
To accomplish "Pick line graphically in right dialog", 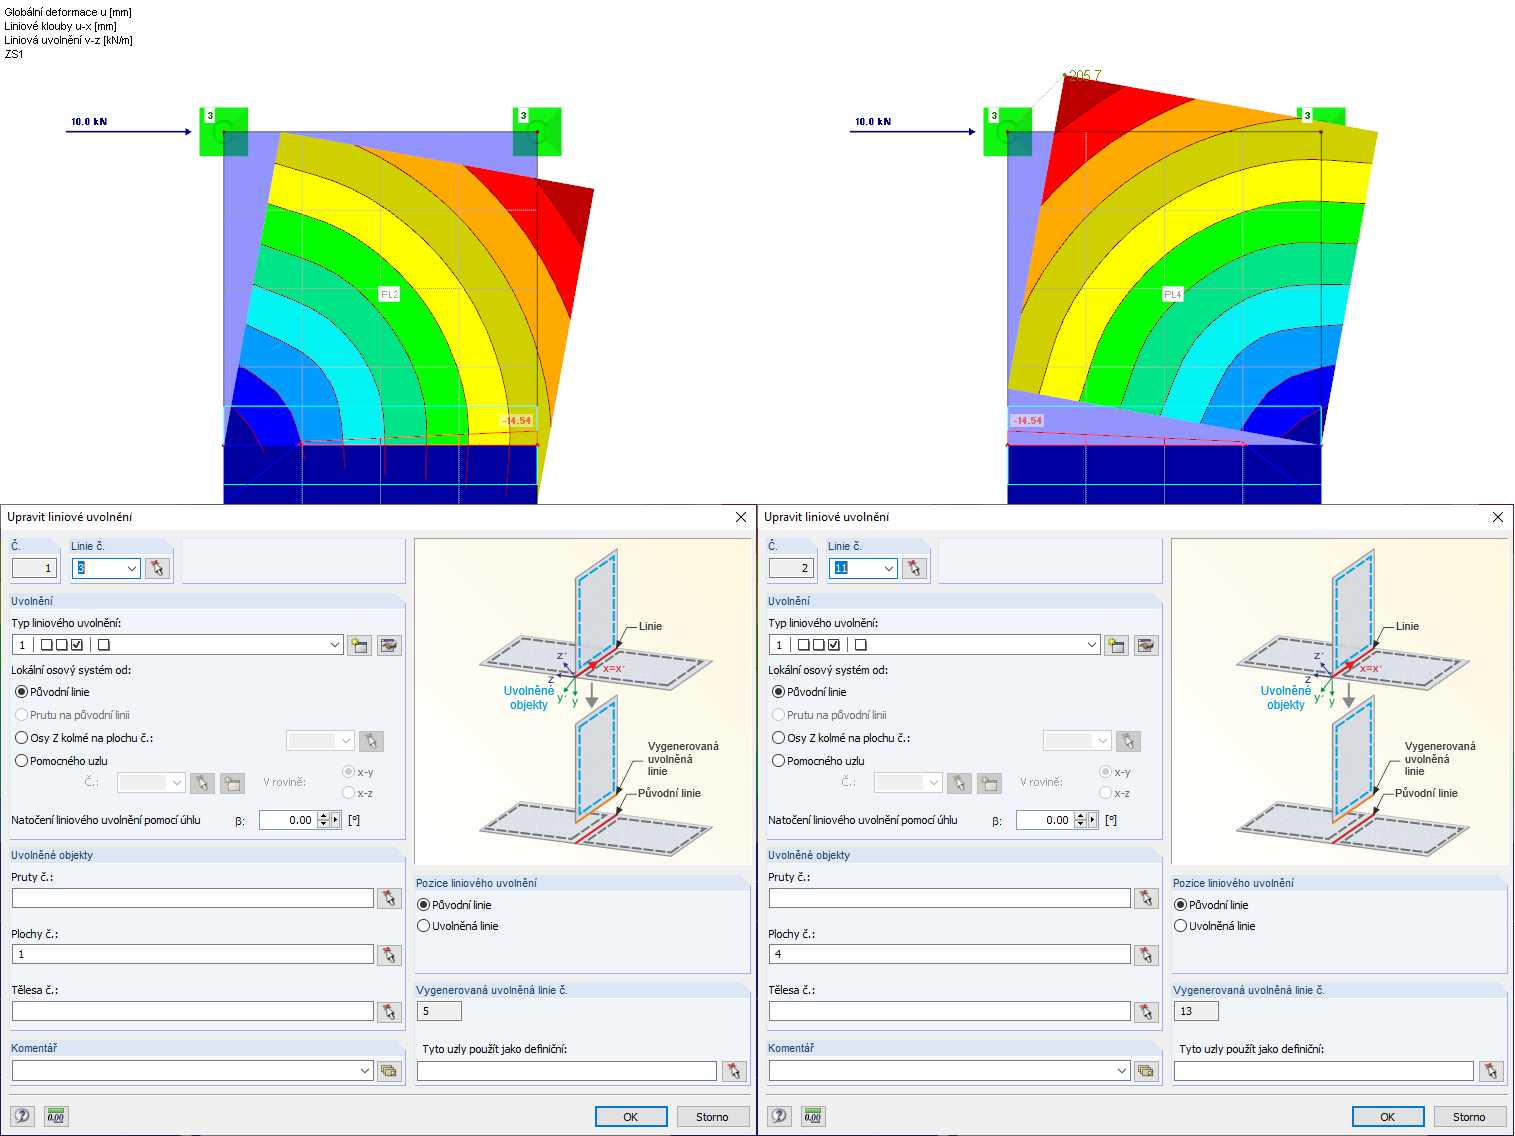I will tap(914, 568).
